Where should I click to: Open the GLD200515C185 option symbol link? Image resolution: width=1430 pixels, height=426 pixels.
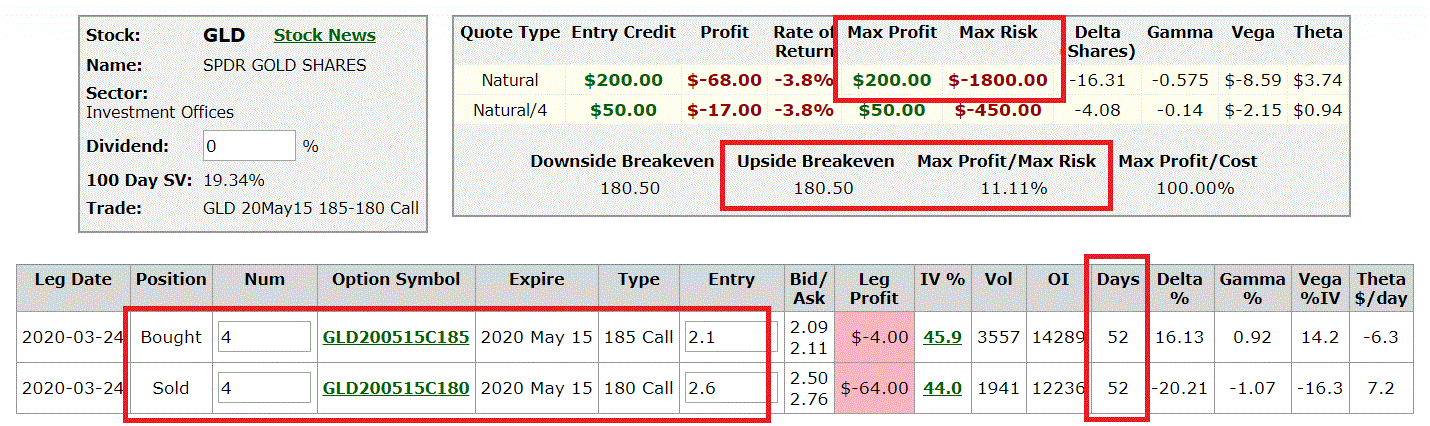point(396,337)
